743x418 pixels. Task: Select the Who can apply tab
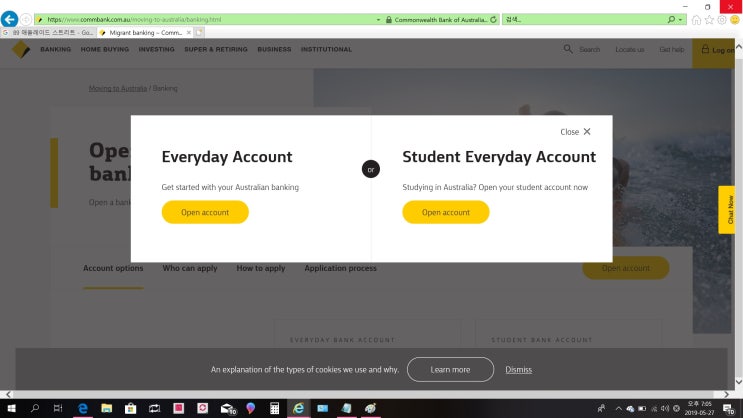190,268
